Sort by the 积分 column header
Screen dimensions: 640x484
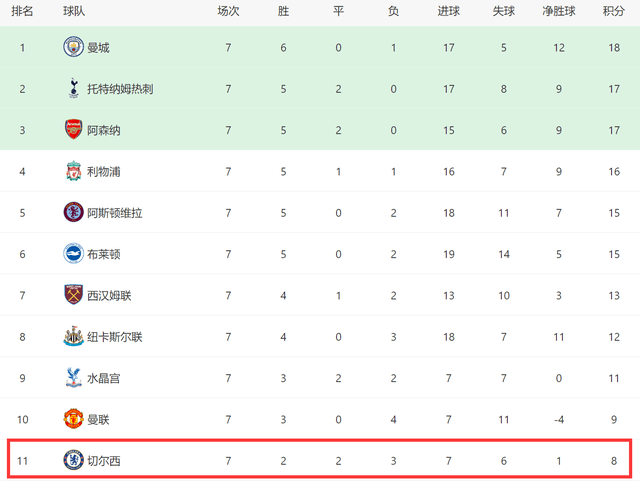(x=614, y=11)
